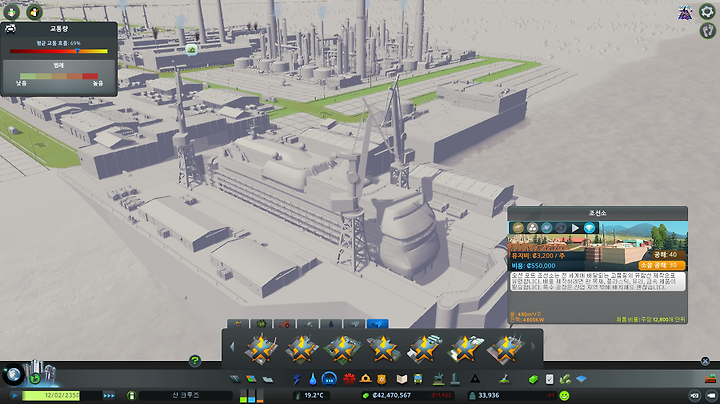This screenshot has width=720, height=404.
Task: Open the city info views globe button
Action: tap(13, 375)
